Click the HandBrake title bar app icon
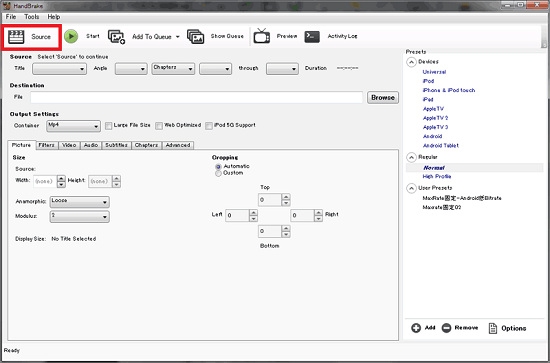The image size is (550, 363). tap(6, 6)
